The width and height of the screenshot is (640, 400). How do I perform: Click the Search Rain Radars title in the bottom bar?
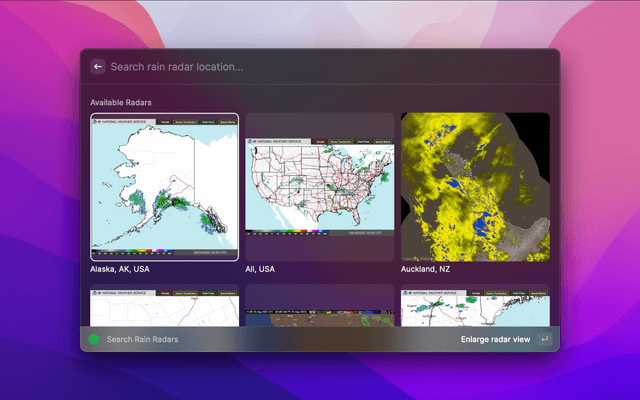tap(143, 339)
